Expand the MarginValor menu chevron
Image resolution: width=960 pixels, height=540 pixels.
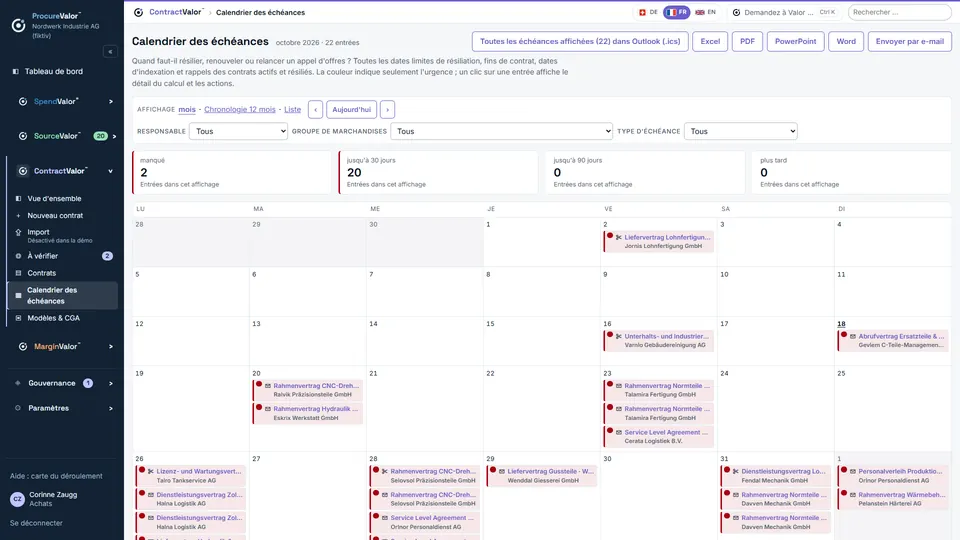click(111, 347)
